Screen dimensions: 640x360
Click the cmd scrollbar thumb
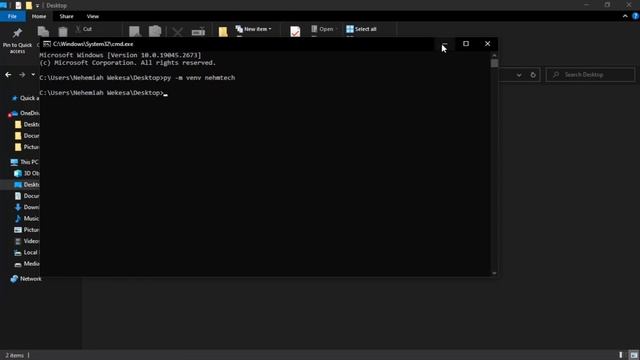click(x=494, y=63)
